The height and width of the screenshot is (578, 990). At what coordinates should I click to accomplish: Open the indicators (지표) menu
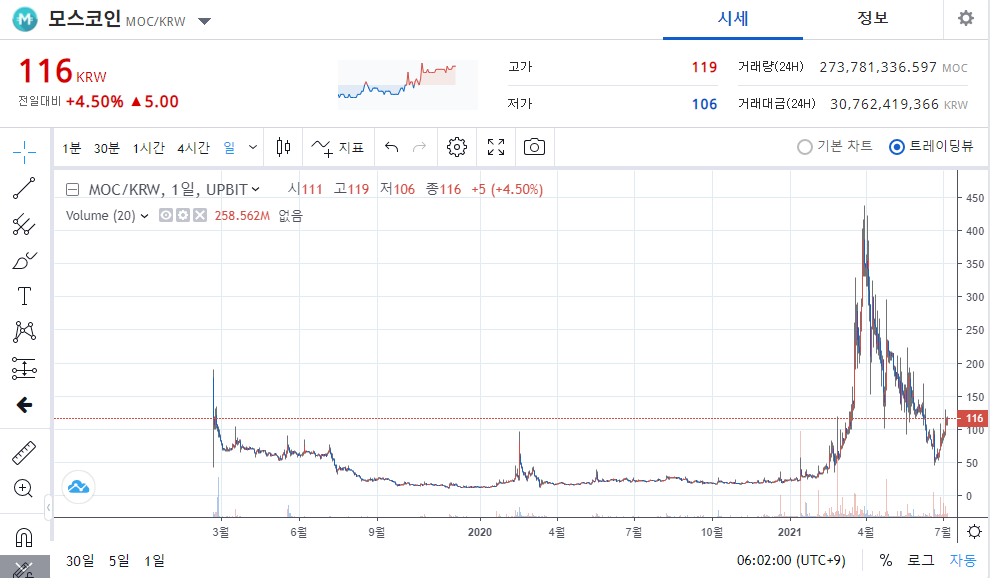338,147
